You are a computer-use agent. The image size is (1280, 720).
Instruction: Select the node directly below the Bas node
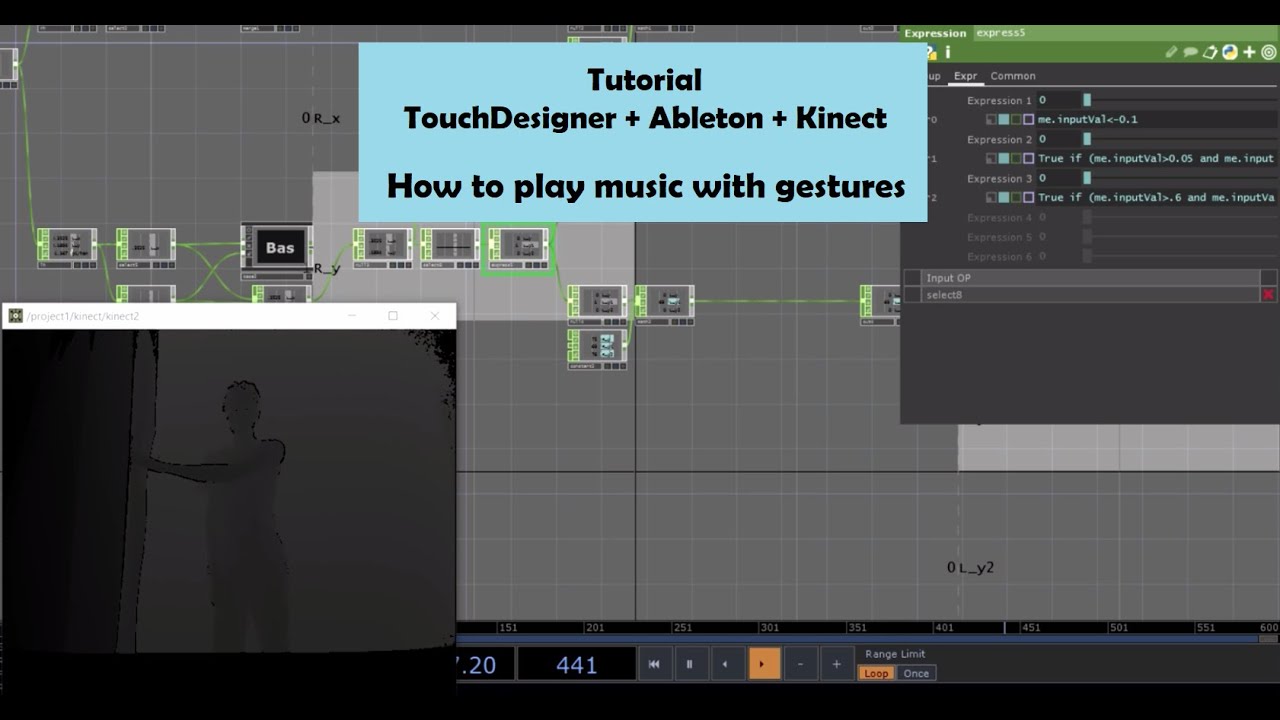(x=281, y=294)
